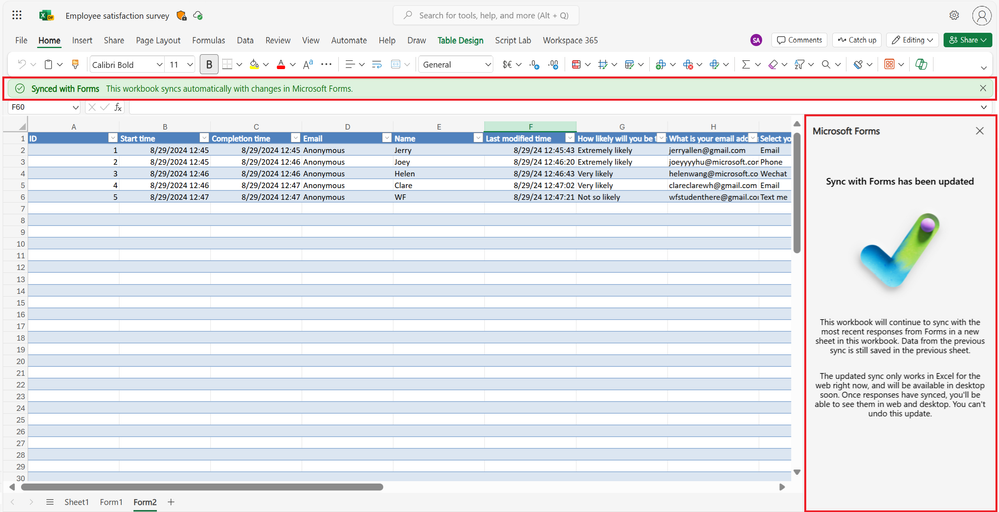Open the Email column filter dropdown
999x512 pixels.
click(387, 138)
